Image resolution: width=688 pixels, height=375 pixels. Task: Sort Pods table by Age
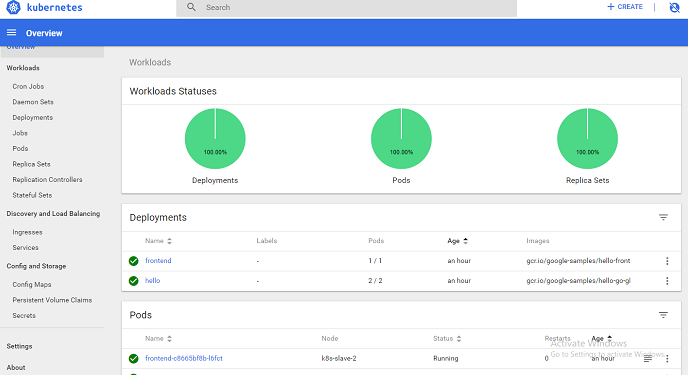(602, 338)
